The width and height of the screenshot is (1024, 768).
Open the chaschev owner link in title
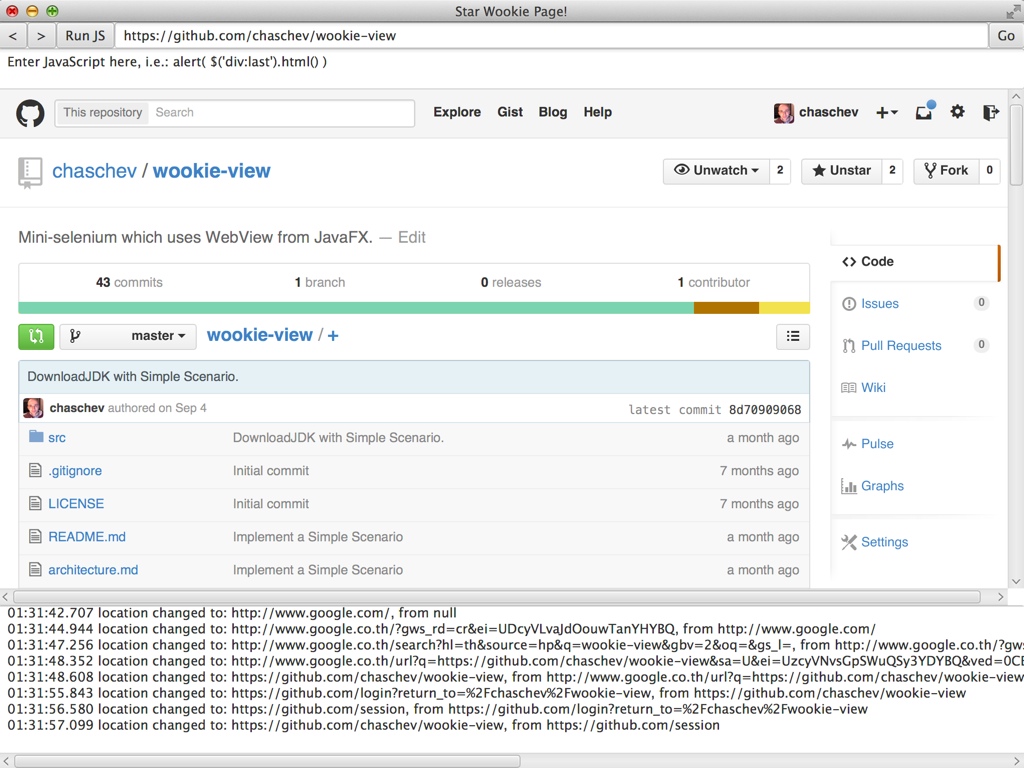tap(95, 171)
